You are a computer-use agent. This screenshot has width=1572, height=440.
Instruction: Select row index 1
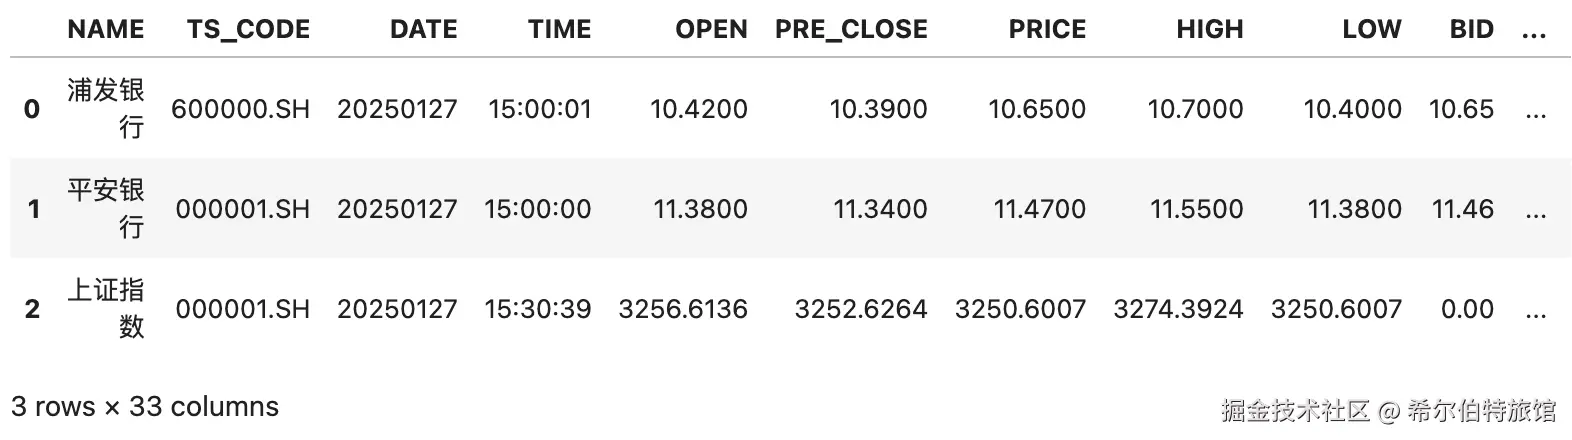click(x=33, y=209)
